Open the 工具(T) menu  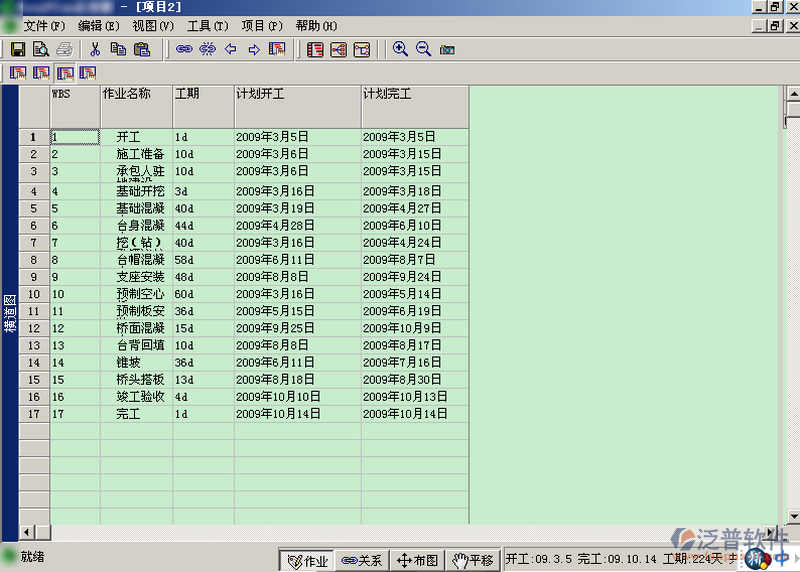point(207,26)
